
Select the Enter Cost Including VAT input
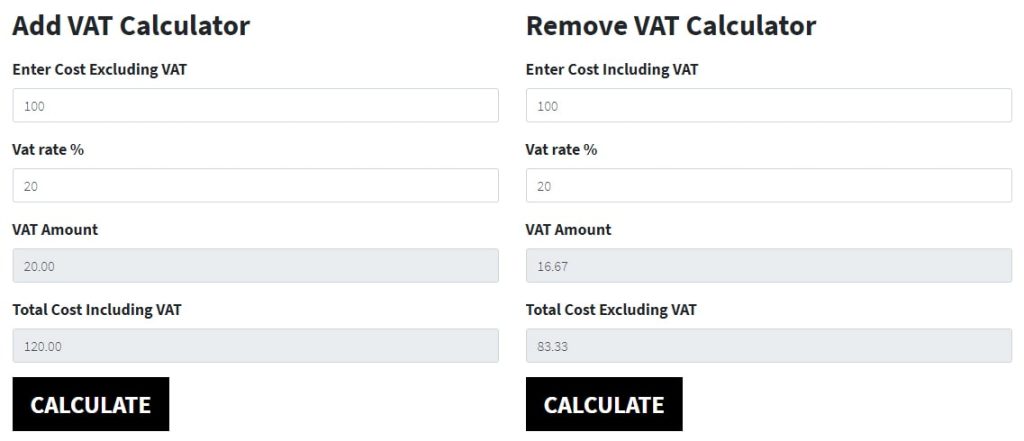click(x=768, y=106)
